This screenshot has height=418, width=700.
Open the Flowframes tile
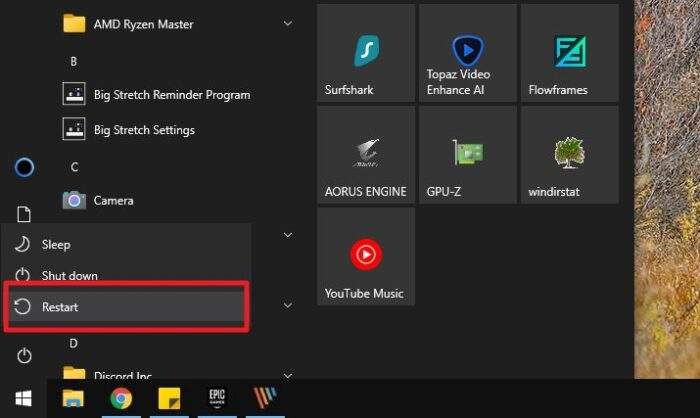[570, 53]
